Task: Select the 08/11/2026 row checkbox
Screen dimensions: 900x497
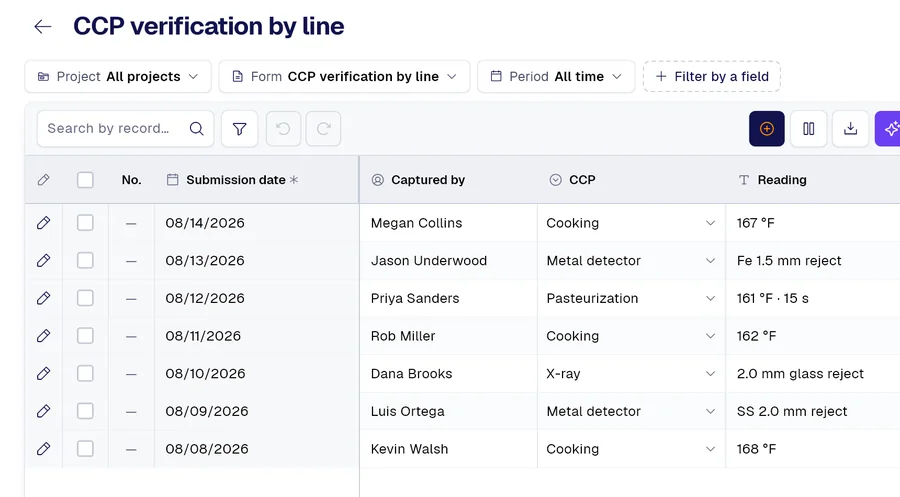Action: point(85,336)
